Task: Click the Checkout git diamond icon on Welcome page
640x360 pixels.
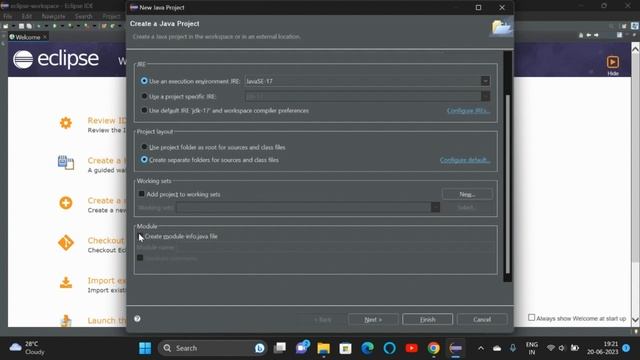Action: [66, 243]
